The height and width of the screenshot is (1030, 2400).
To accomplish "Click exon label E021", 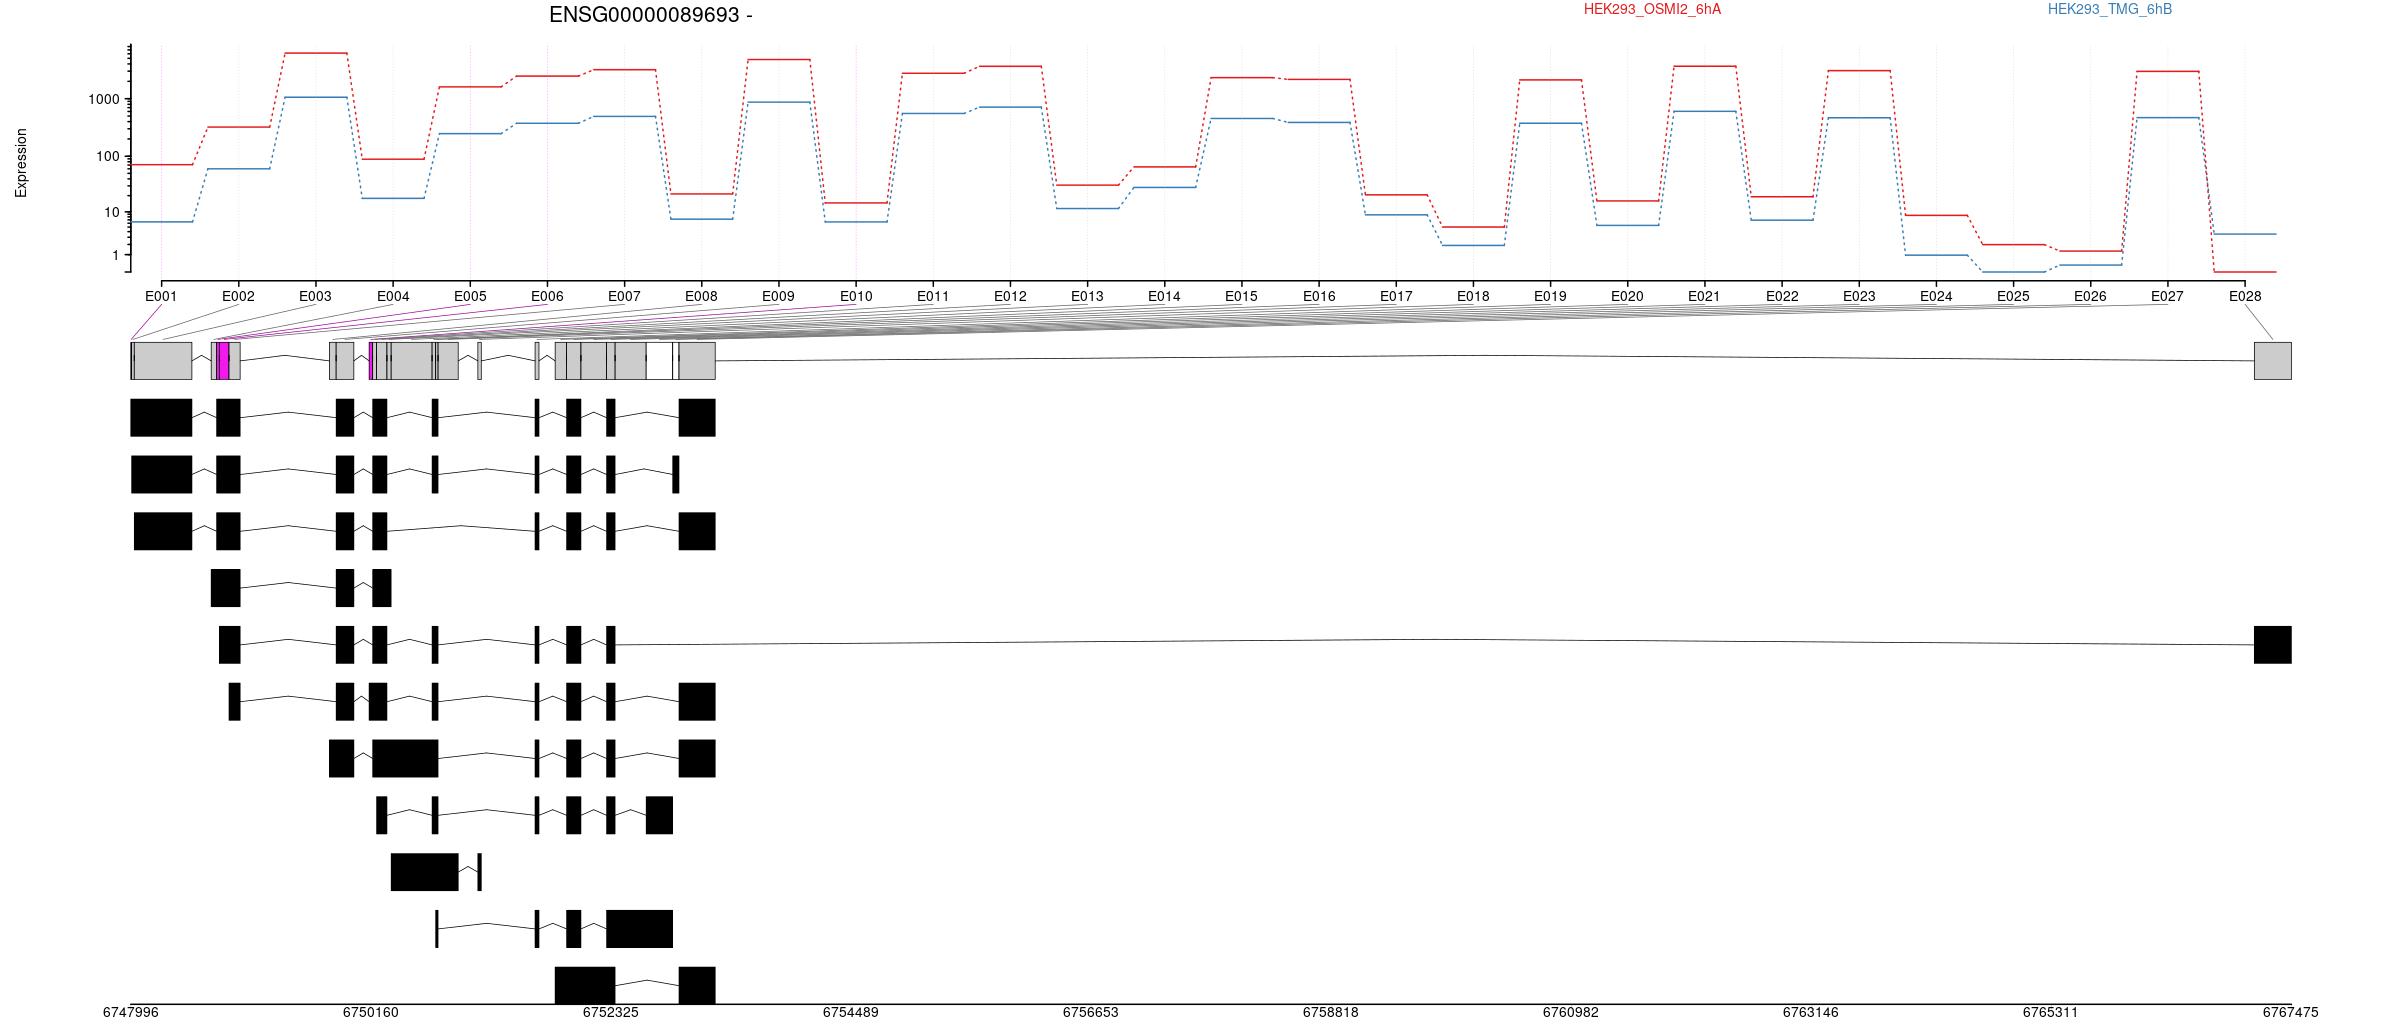I will click(x=1704, y=296).
